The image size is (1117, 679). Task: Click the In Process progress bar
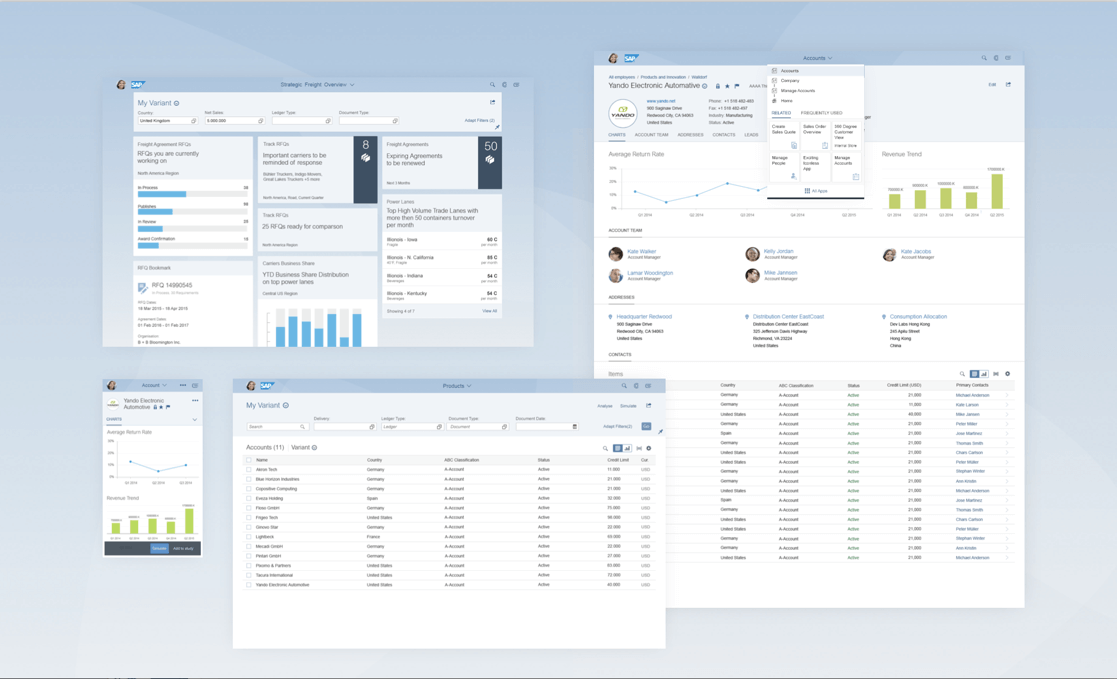pos(192,194)
